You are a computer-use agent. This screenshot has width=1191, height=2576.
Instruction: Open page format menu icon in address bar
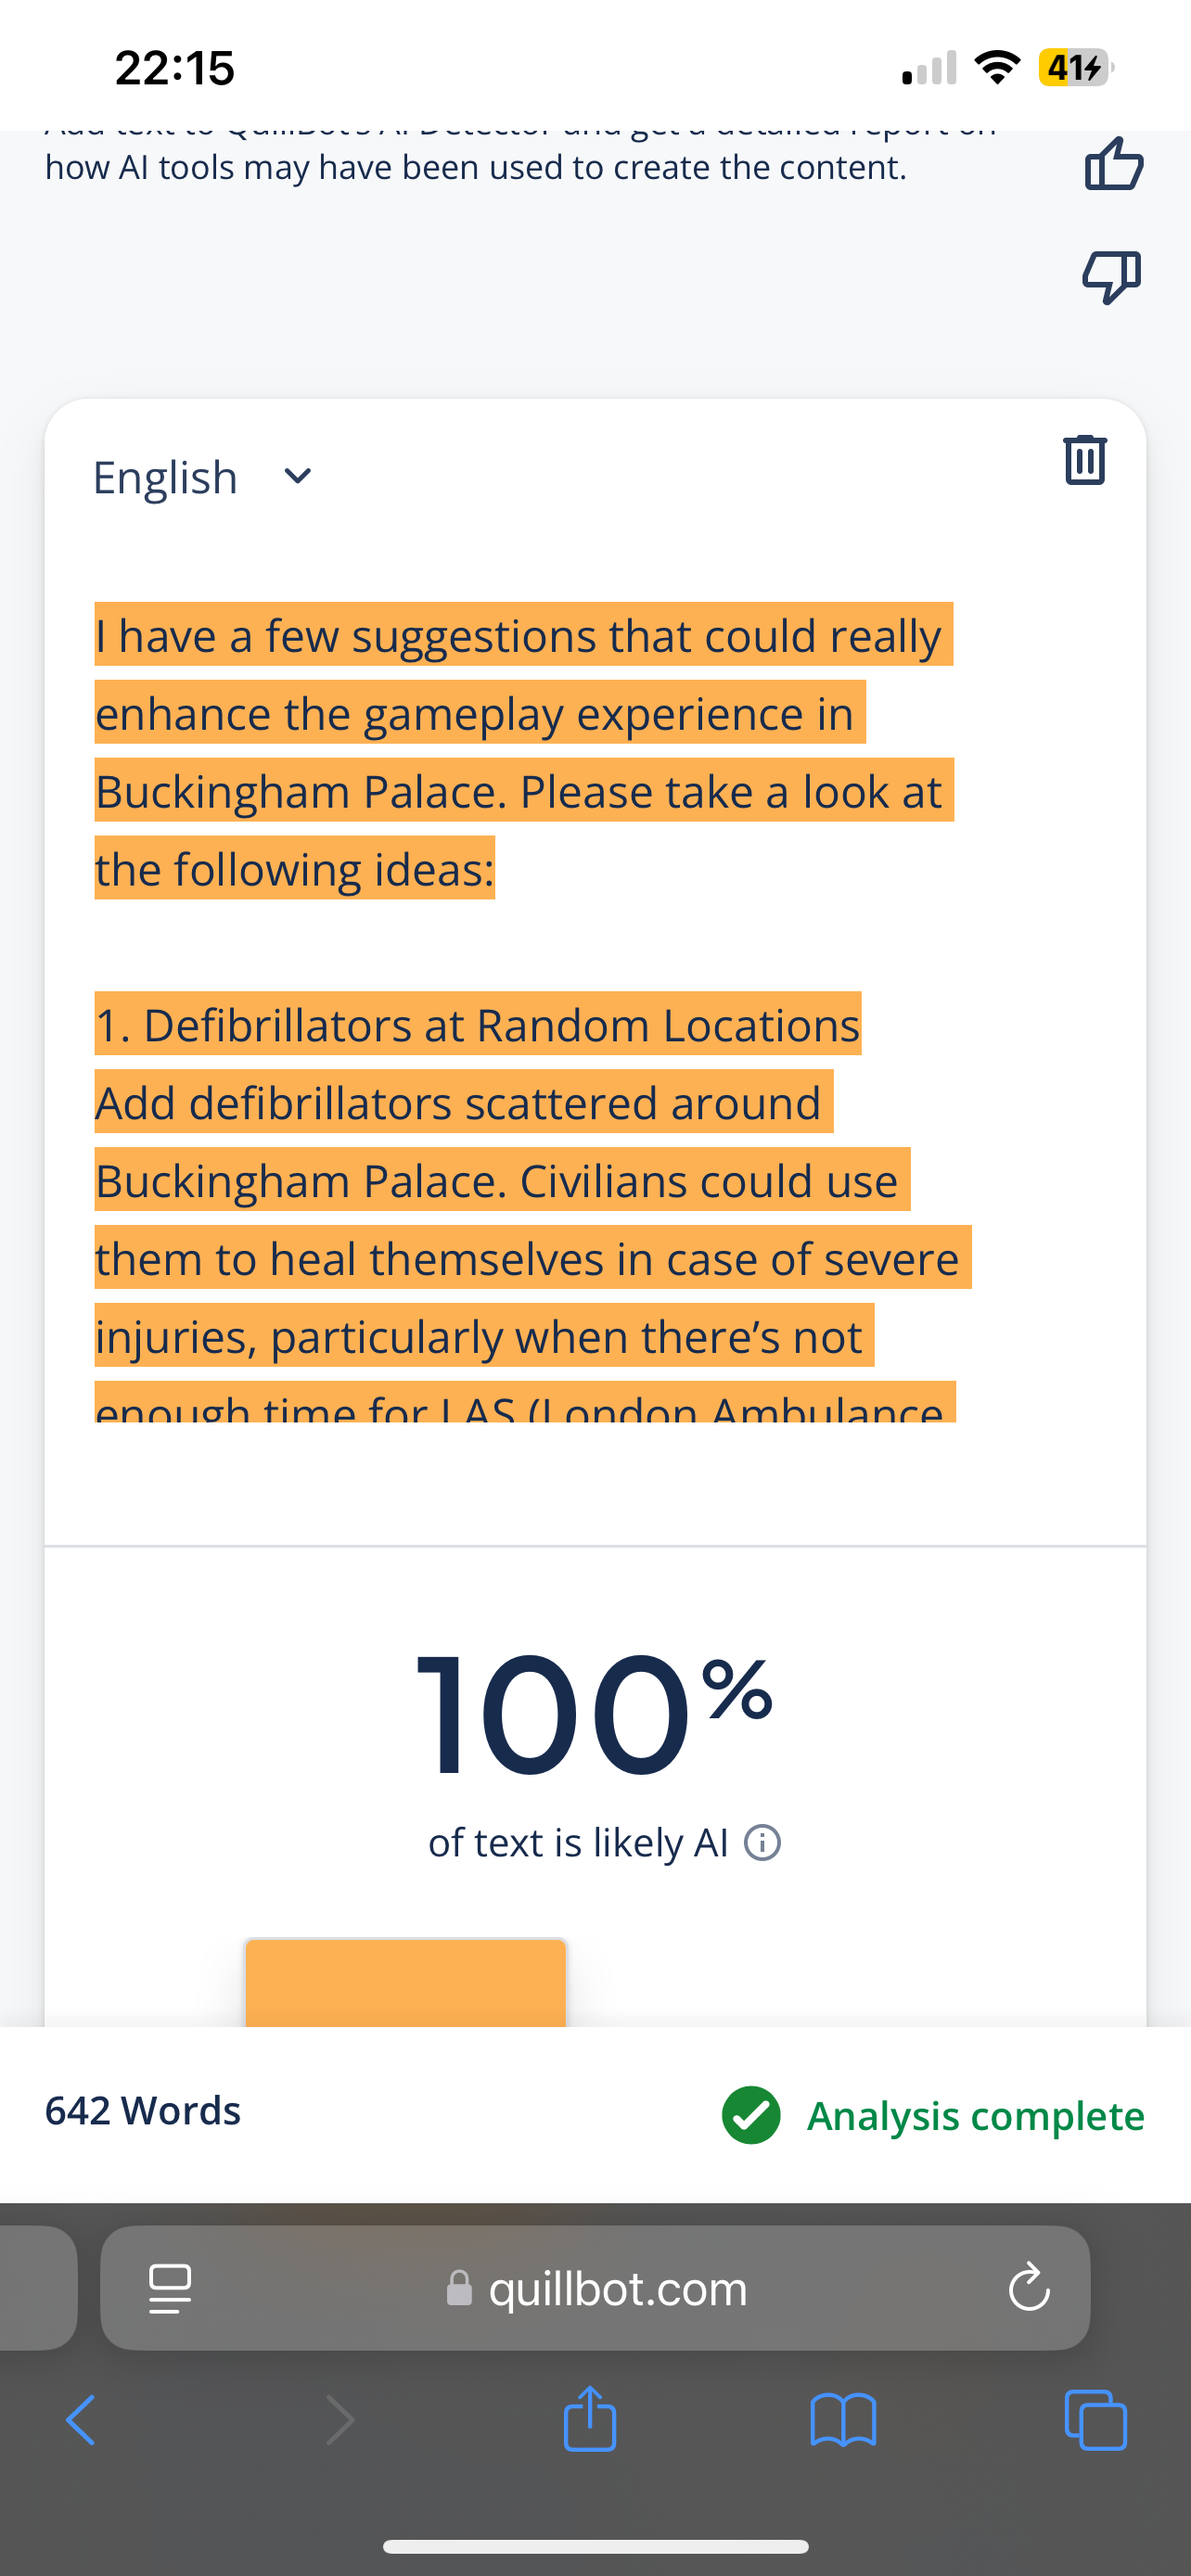pos(170,2288)
